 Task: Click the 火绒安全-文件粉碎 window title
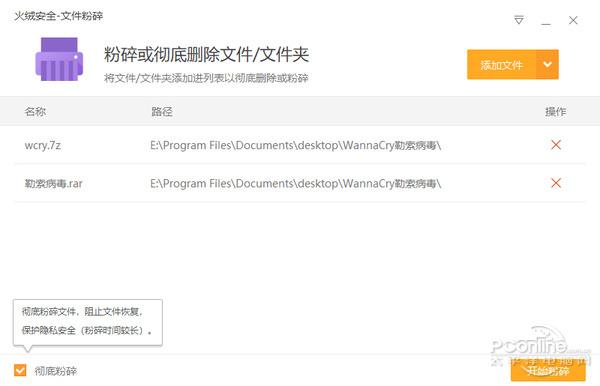(x=59, y=16)
